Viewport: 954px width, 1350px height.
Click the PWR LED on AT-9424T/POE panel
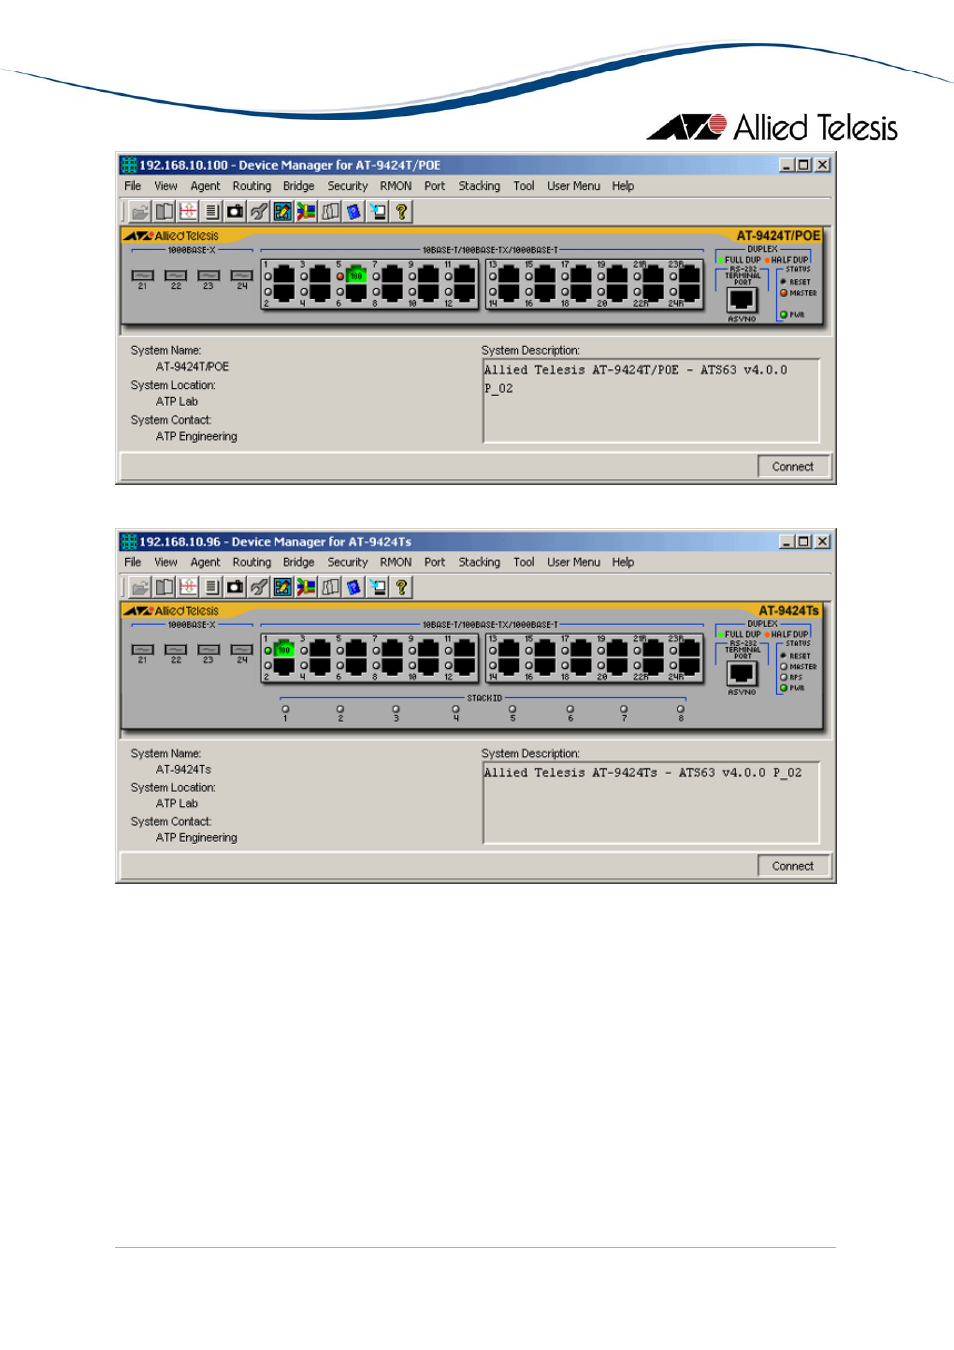coord(784,314)
